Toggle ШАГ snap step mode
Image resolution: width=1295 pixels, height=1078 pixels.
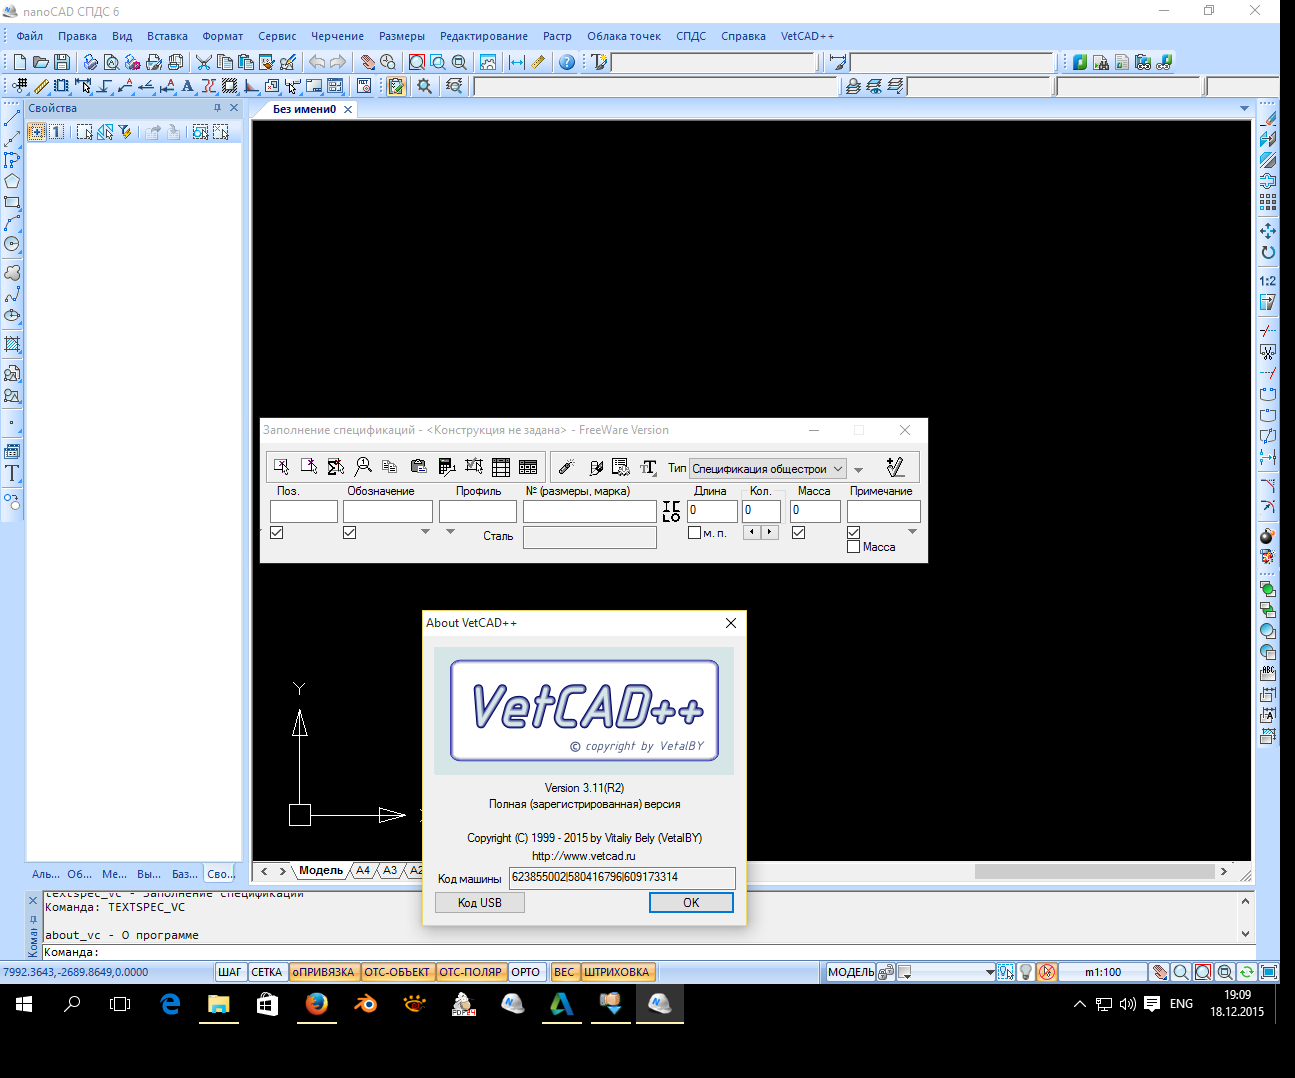tap(230, 972)
